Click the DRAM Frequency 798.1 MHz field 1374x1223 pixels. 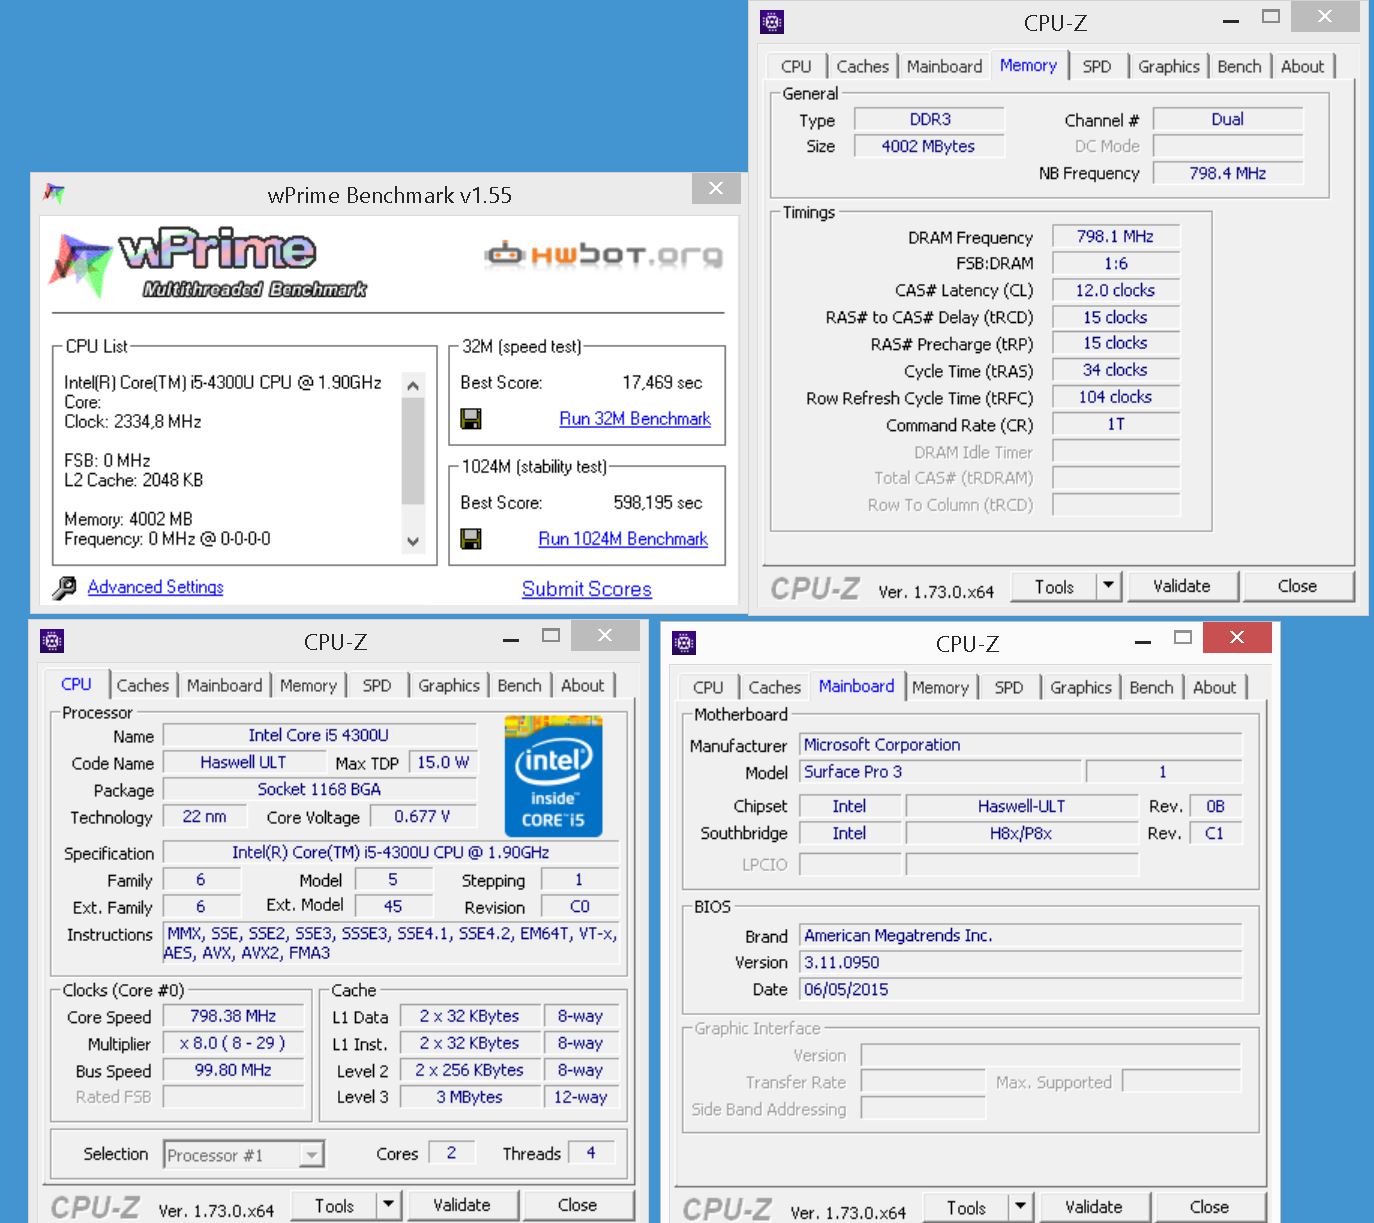(1115, 237)
